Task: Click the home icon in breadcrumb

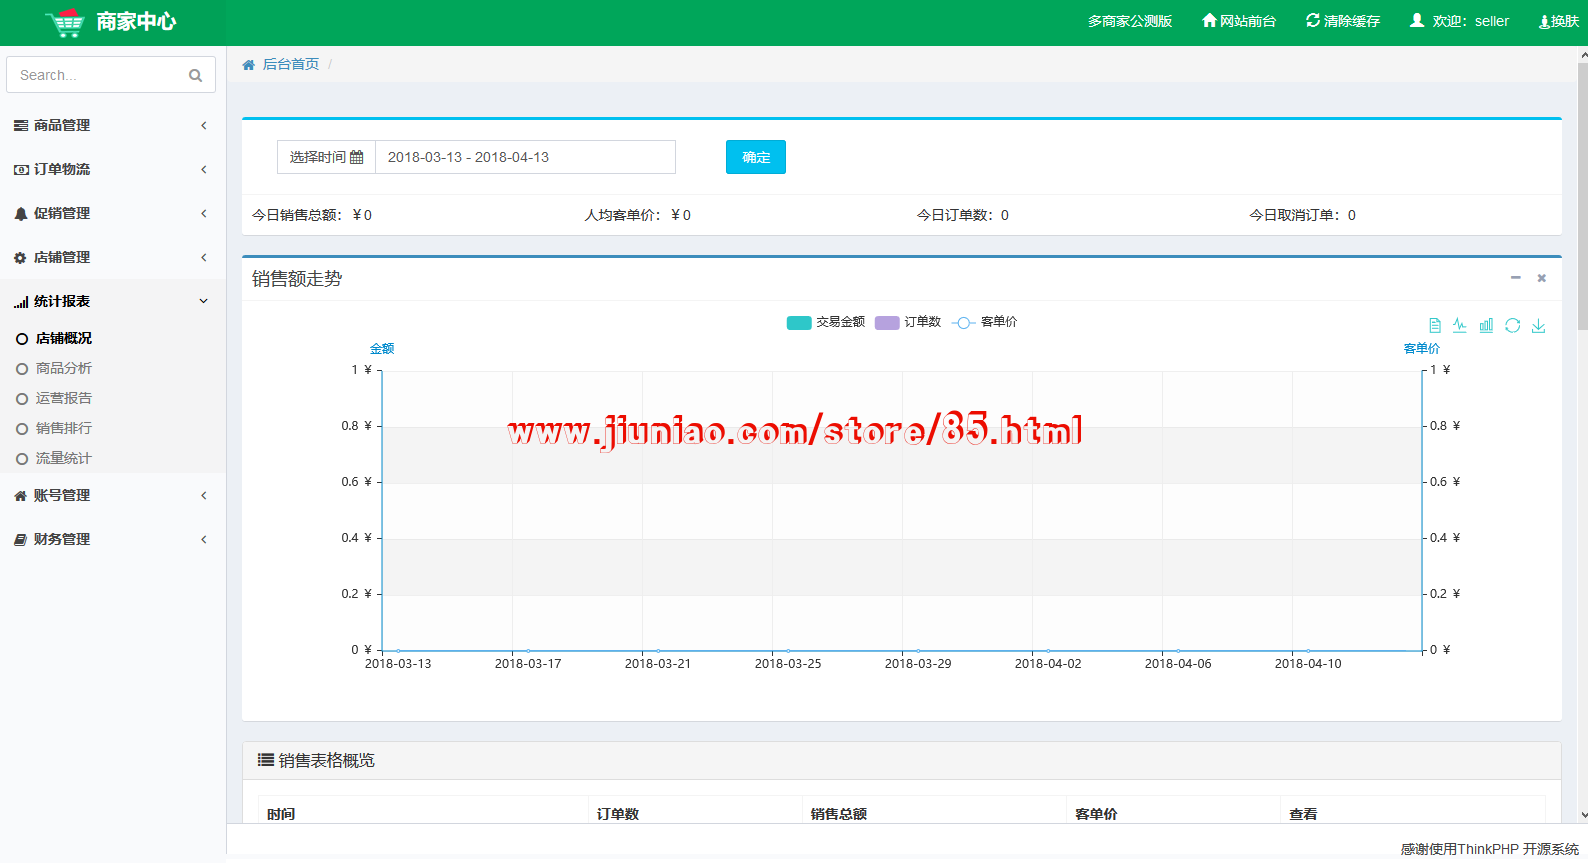Action: pos(249,65)
